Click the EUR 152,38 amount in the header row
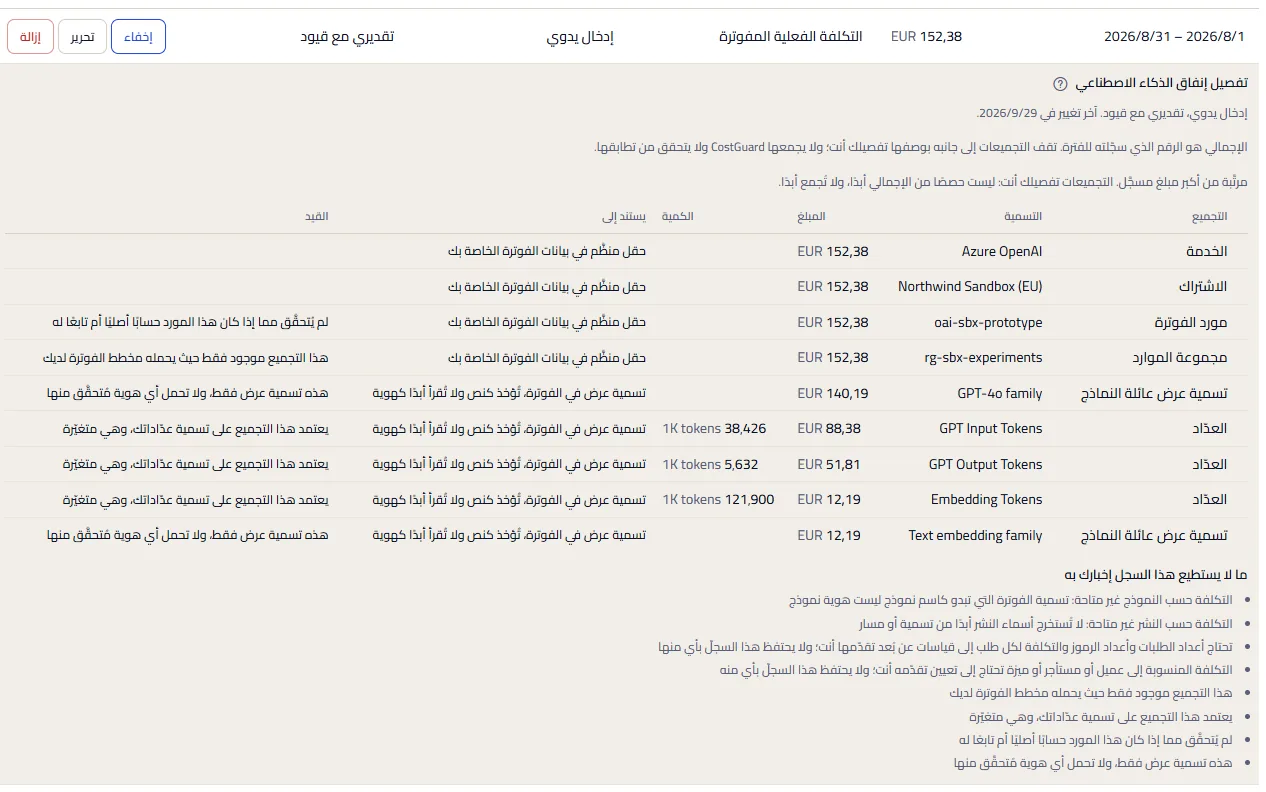 926,37
